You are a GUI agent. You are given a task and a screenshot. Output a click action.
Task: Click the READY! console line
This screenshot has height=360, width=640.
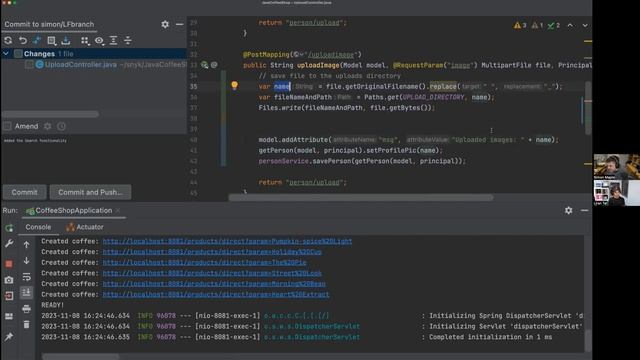[x=52, y=305]
